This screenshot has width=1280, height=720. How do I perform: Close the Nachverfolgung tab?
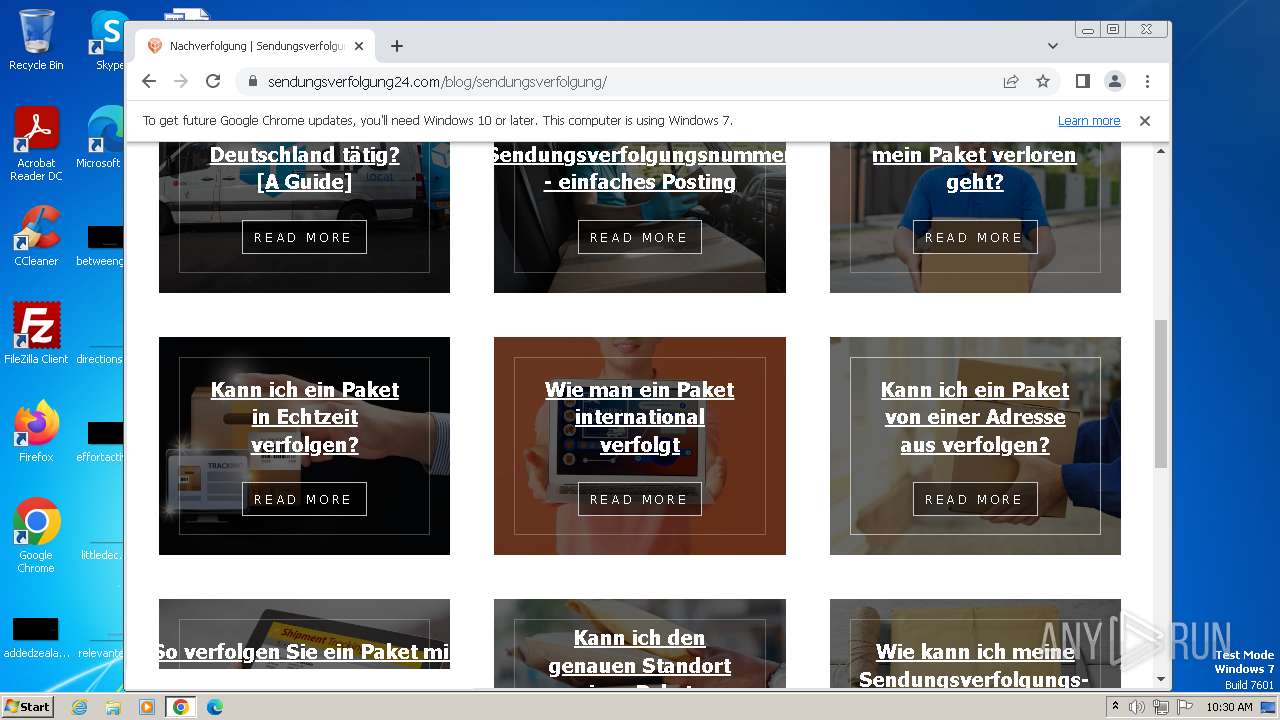pyautogui.click(x=360, y=46)
